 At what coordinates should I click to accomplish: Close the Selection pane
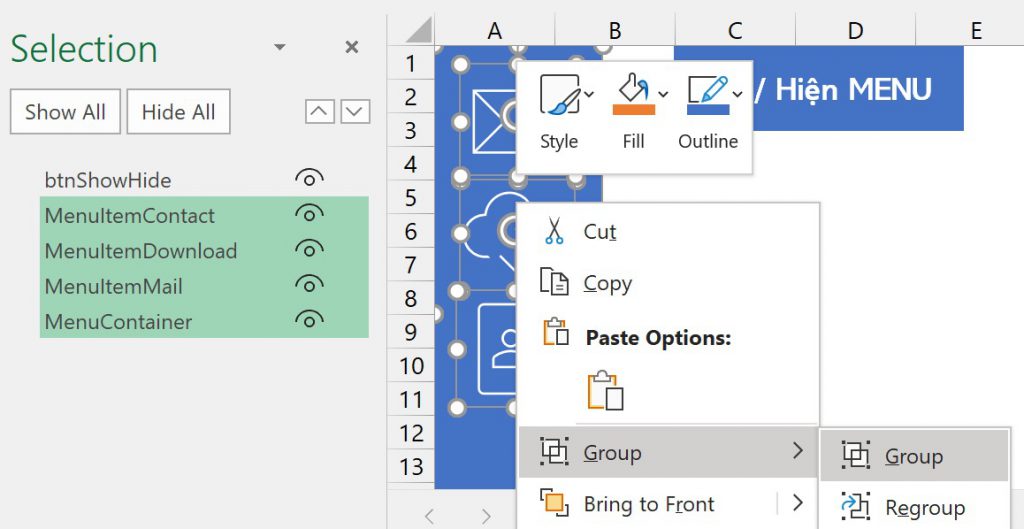tap(352, 47)
